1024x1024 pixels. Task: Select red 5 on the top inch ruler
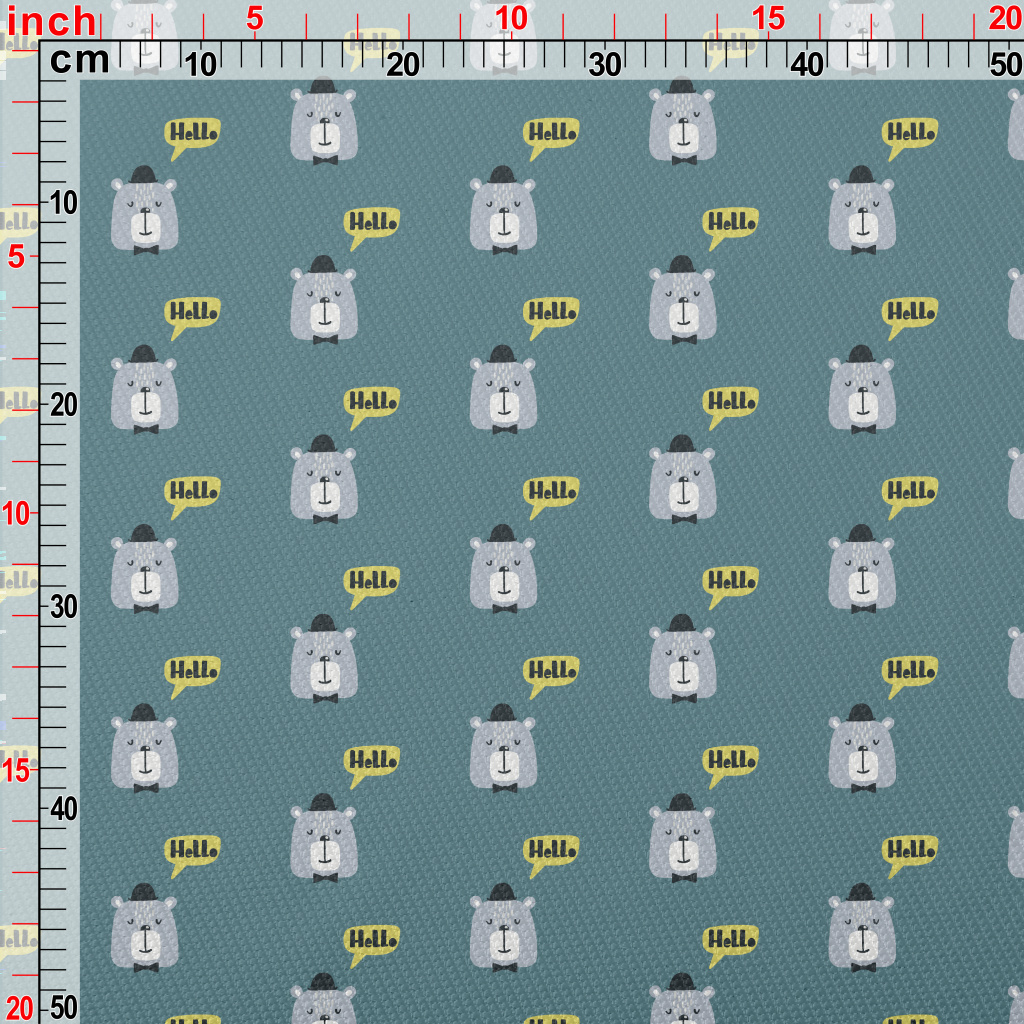click(254, 19)
